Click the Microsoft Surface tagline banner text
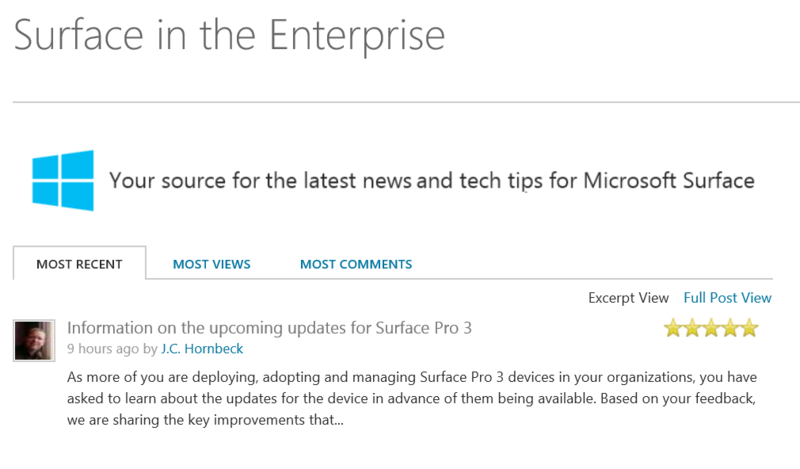 (x=431, y=181)
